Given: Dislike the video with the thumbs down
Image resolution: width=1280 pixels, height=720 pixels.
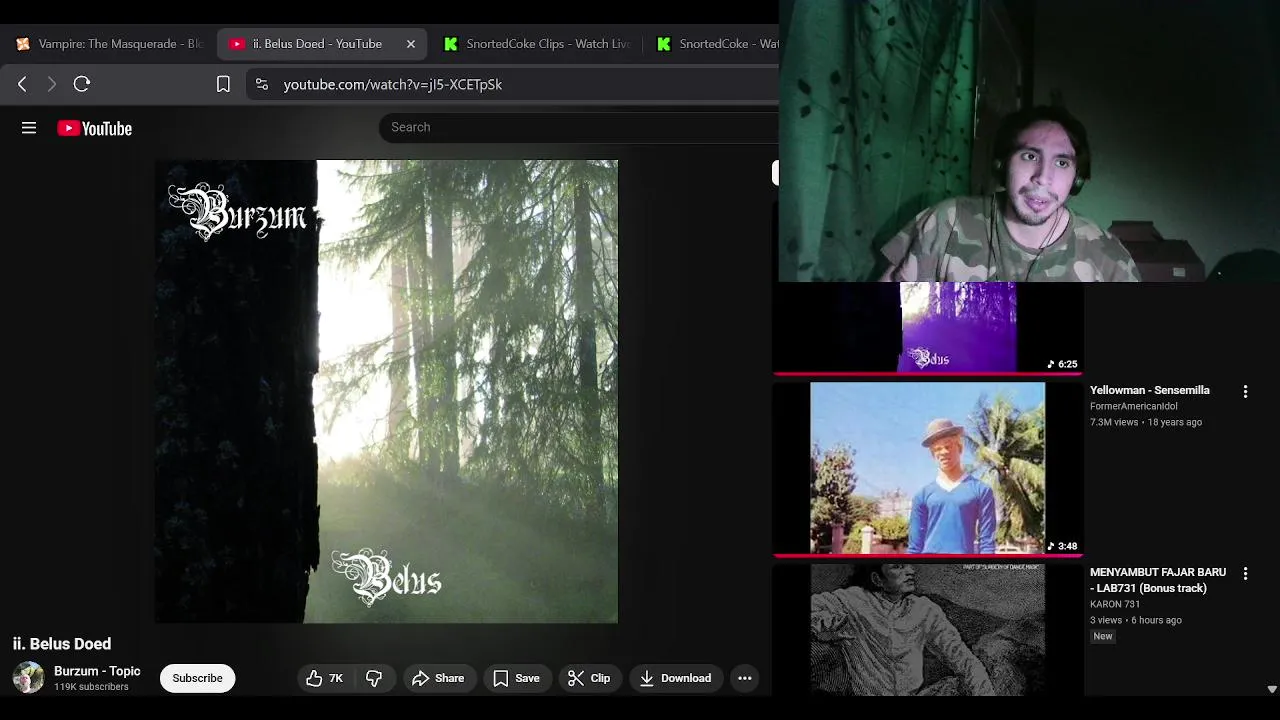Looking at the screenshot, I should 374,678.
